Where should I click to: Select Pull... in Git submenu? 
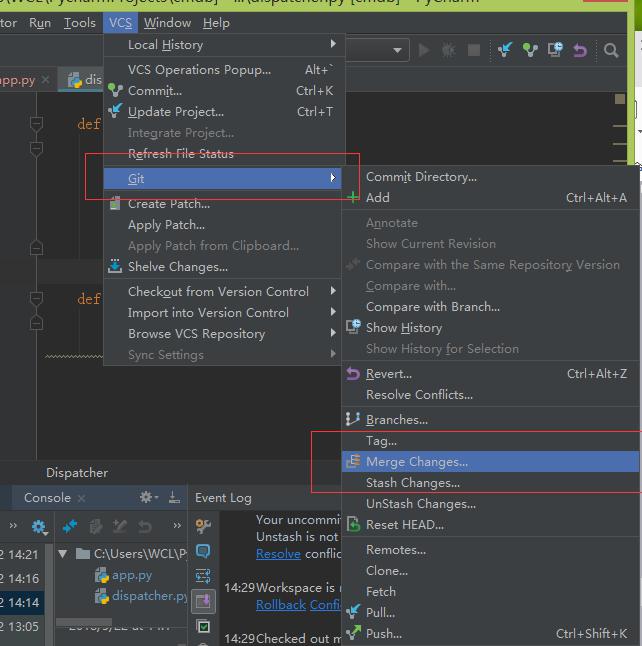tap(490, 613)
